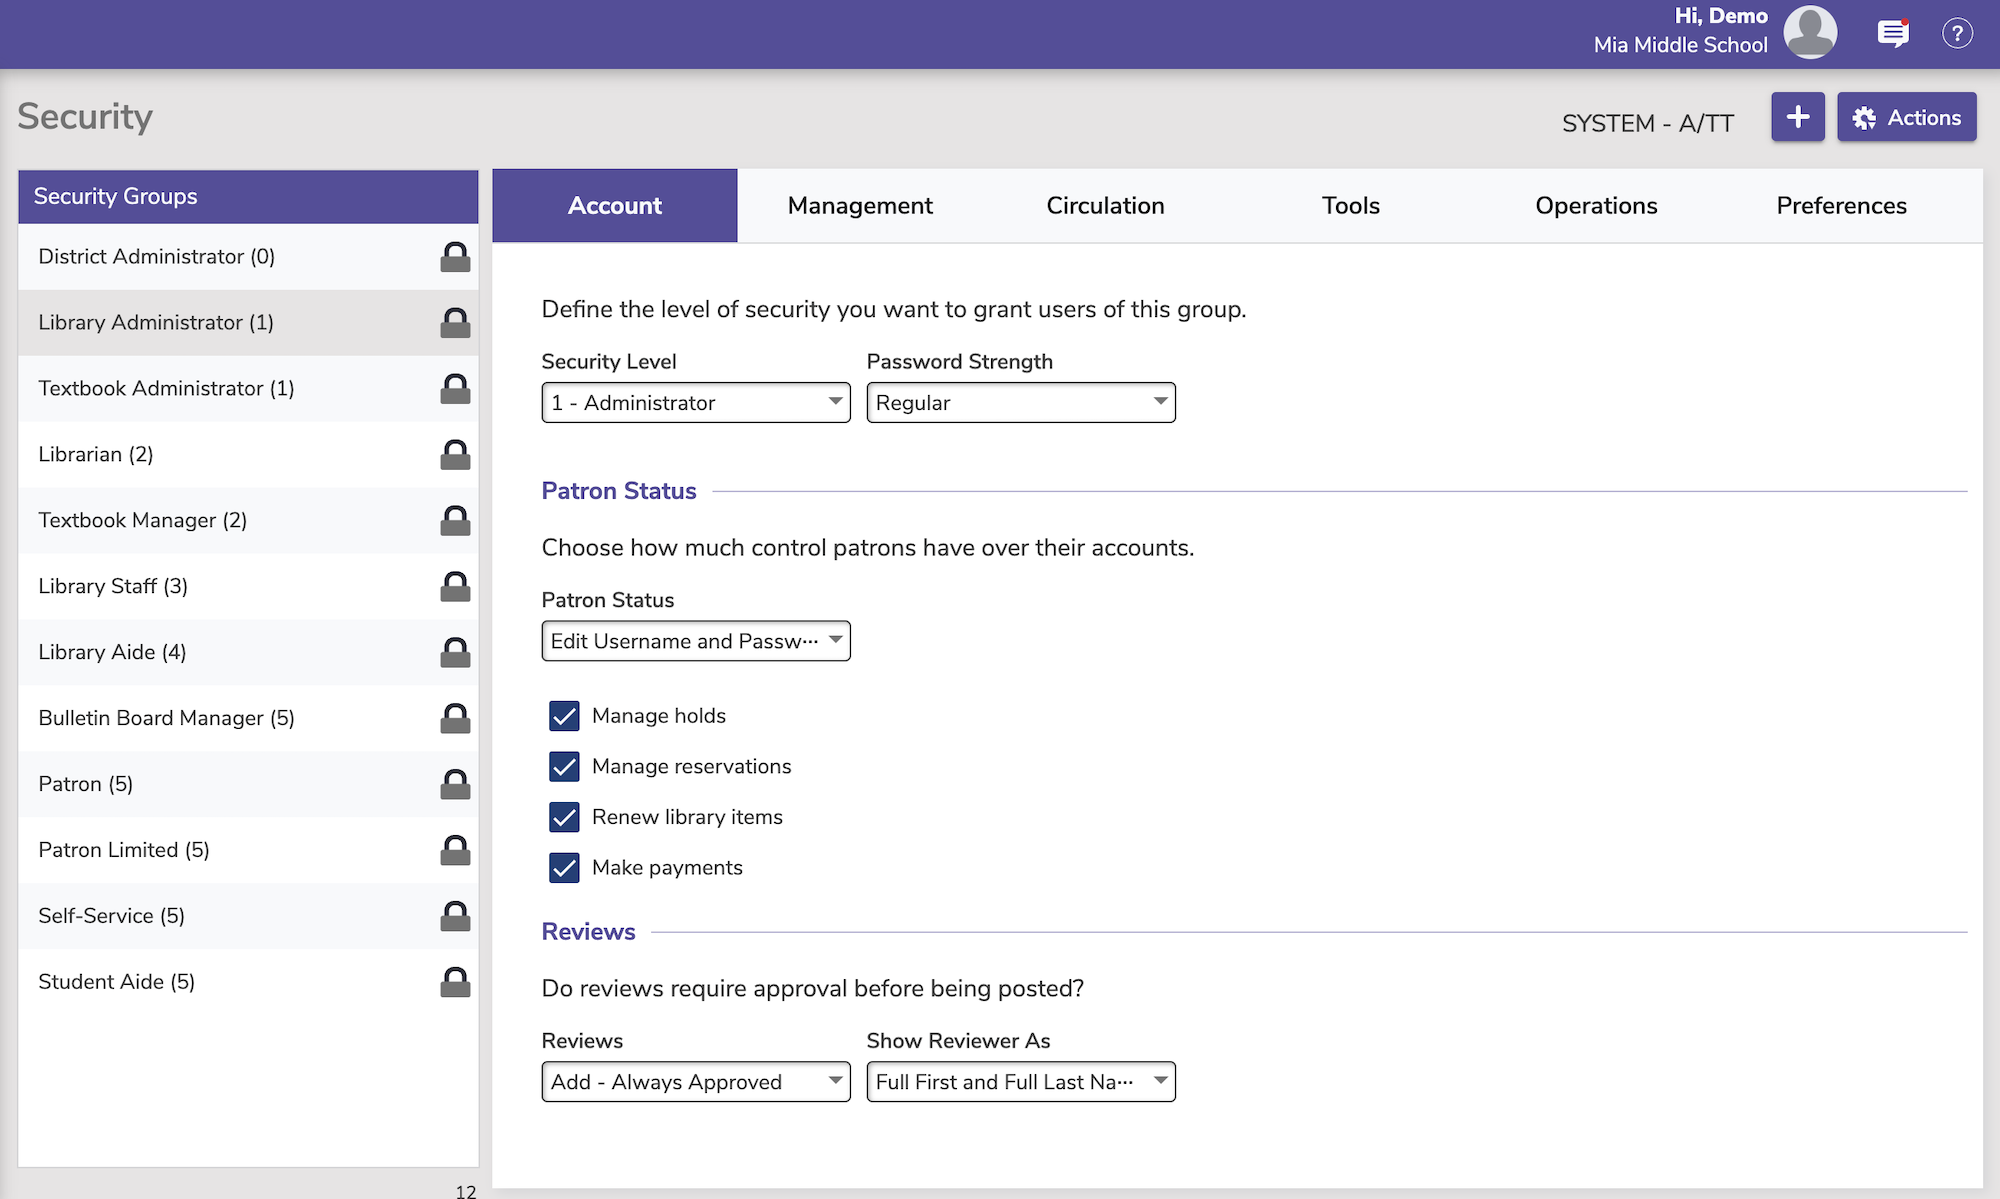Click the lock icon beside Librarian group
The image size is (2000, 1199).
pos(455,454)
